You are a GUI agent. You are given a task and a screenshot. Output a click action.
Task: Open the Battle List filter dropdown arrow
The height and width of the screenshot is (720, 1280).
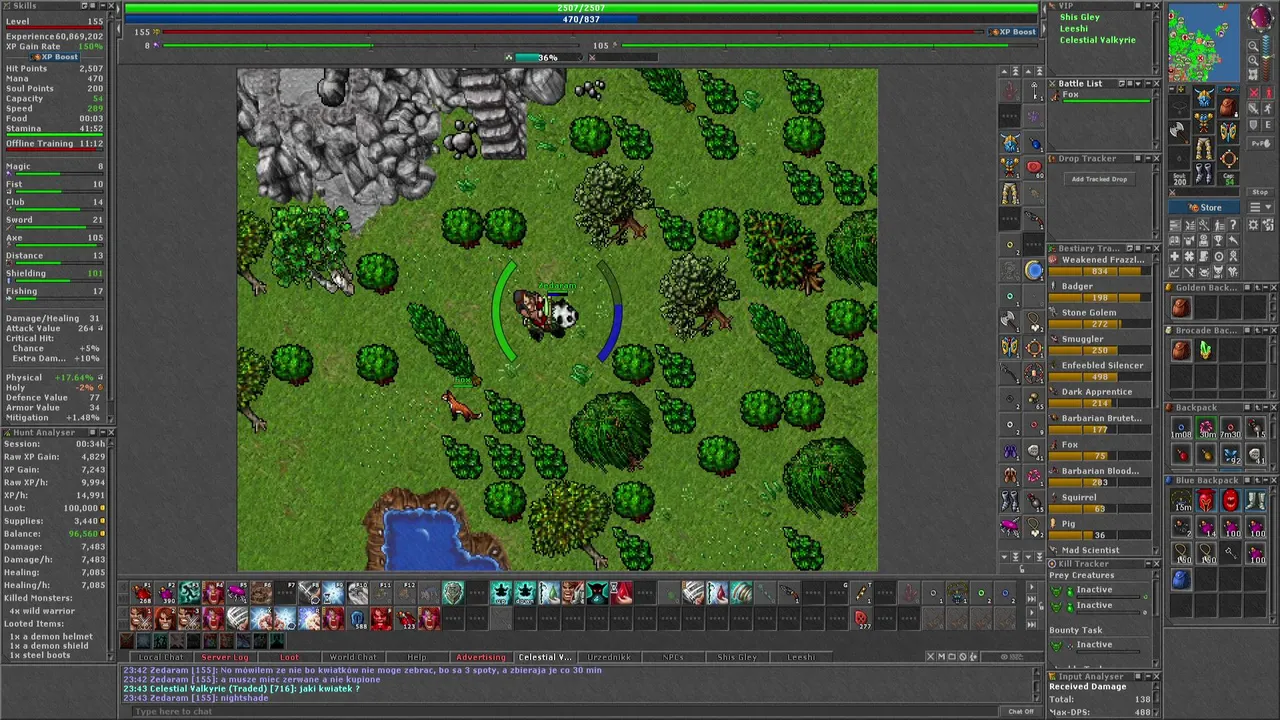point(1138,84)
